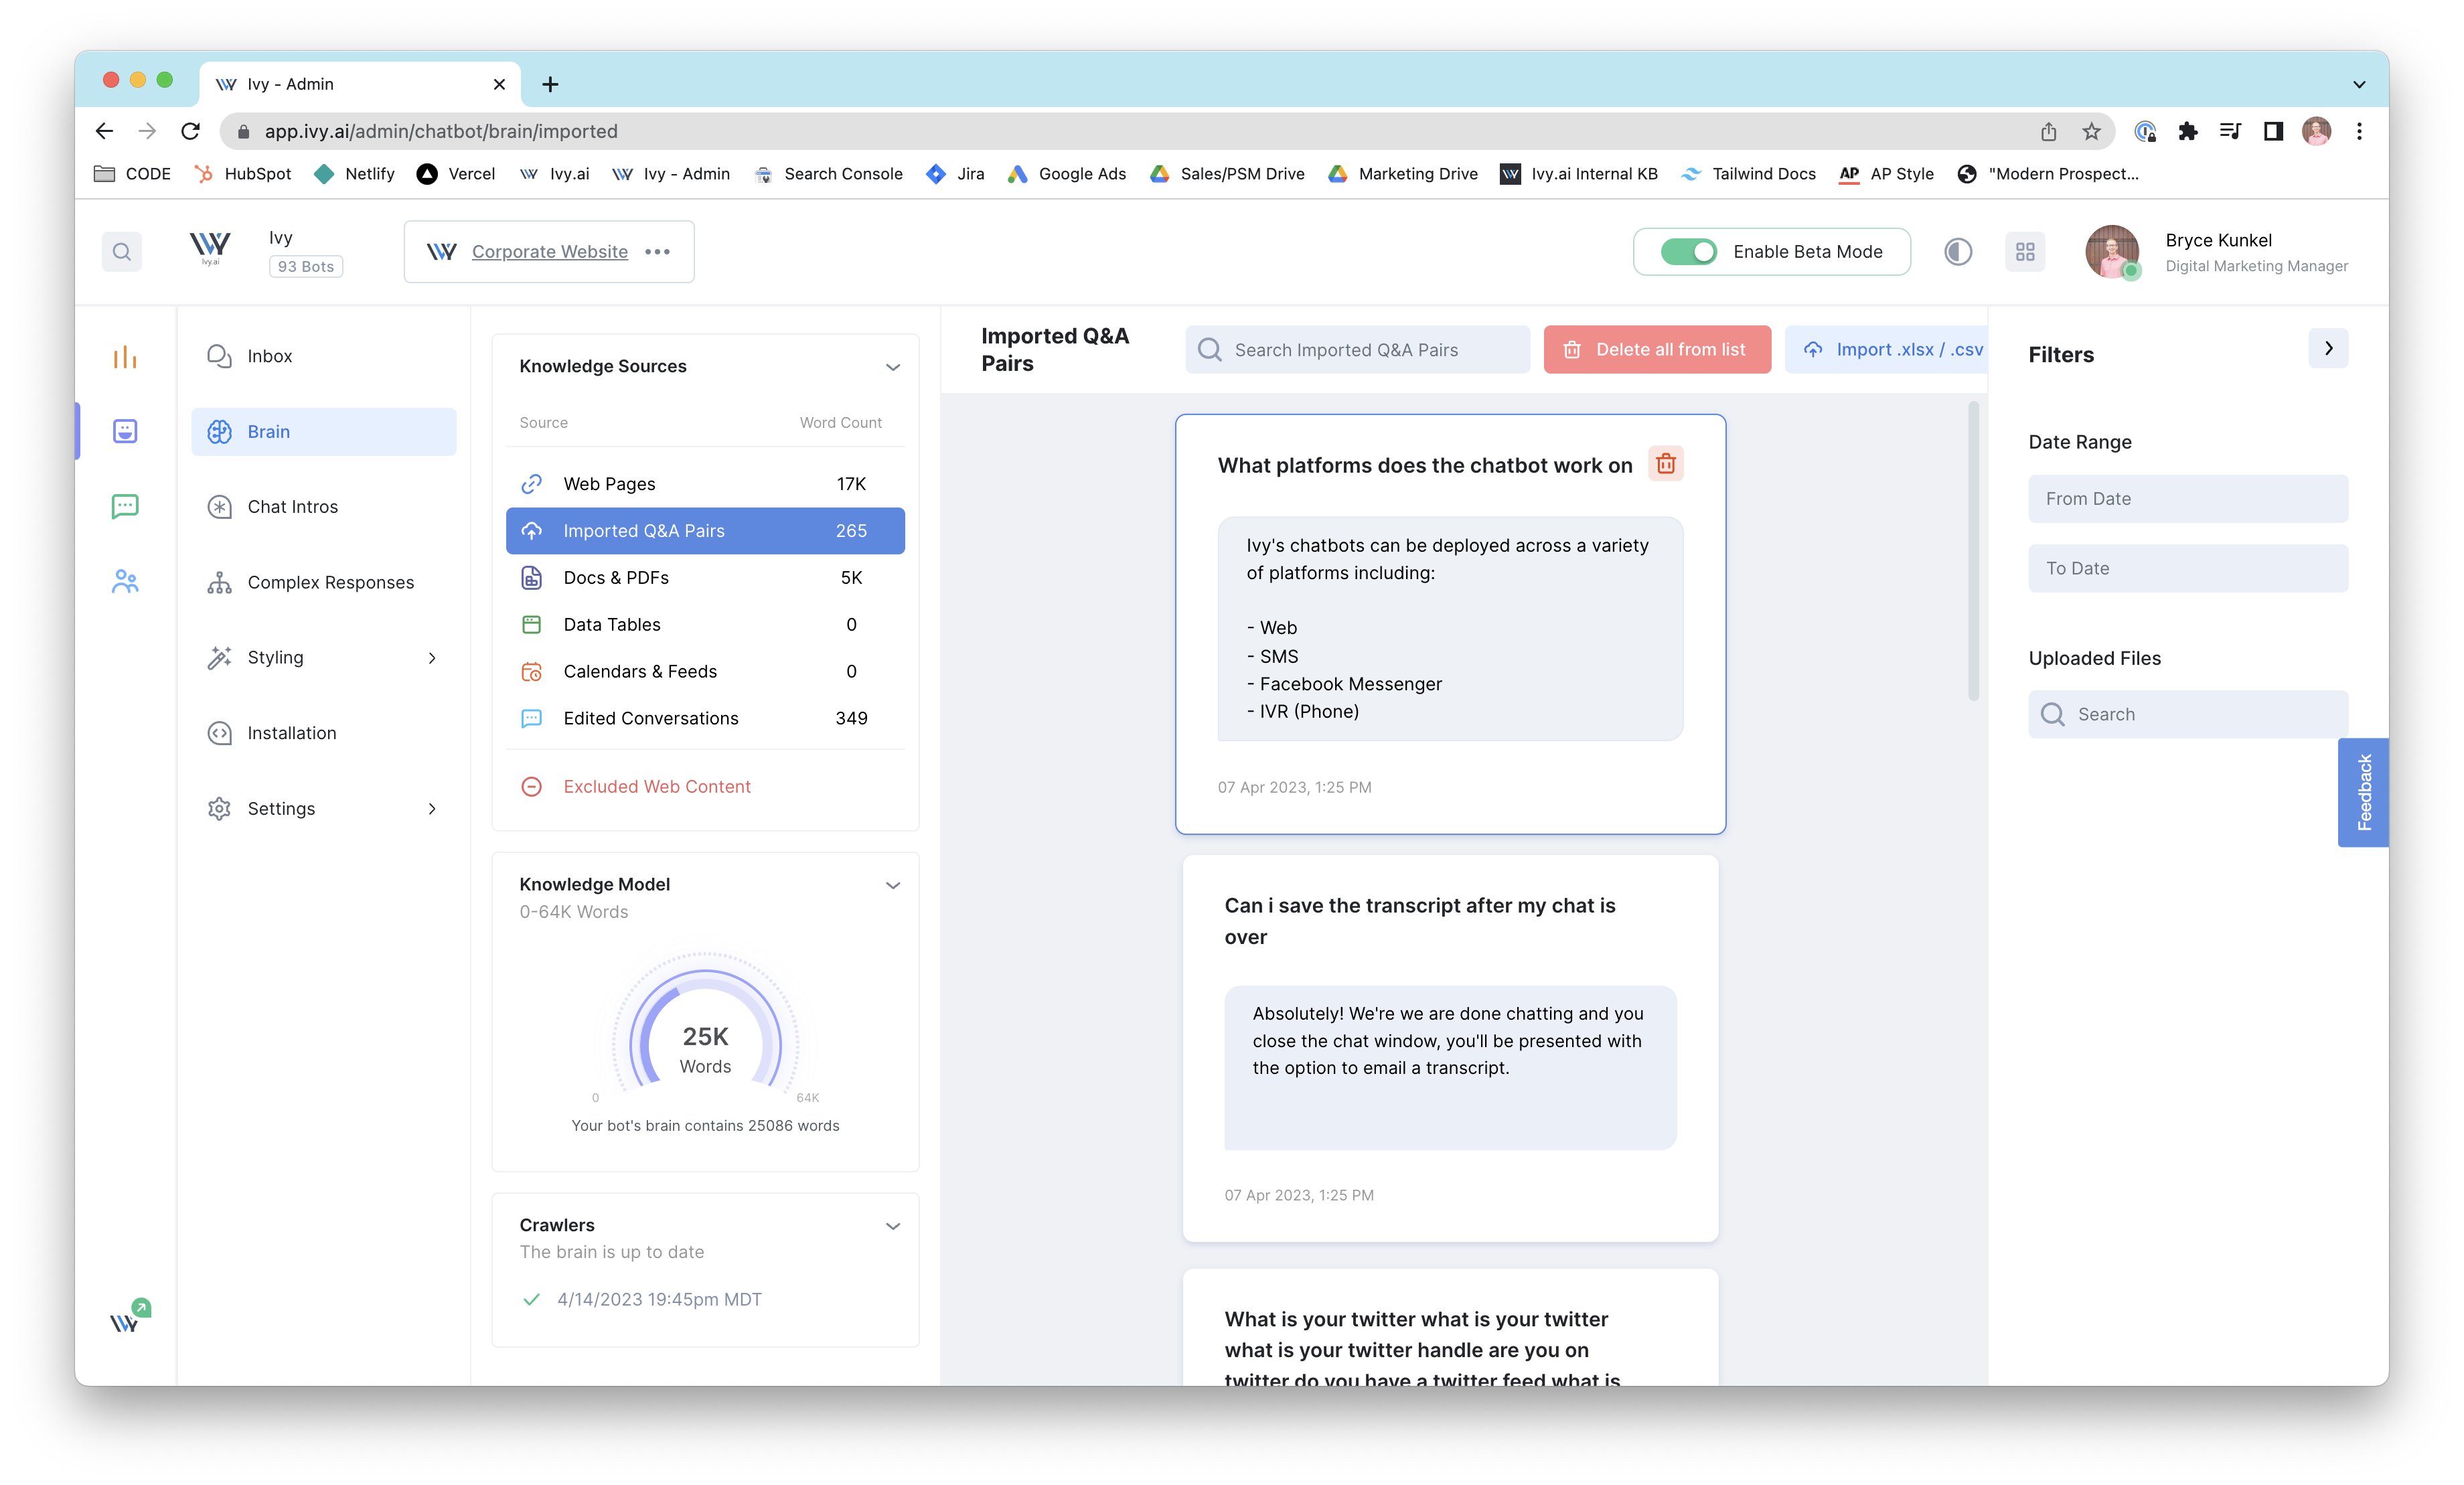Open the analytics bar-chart icon in sidebar
The height and width of the screenshot is (1485, 2464).
point(124,356)
